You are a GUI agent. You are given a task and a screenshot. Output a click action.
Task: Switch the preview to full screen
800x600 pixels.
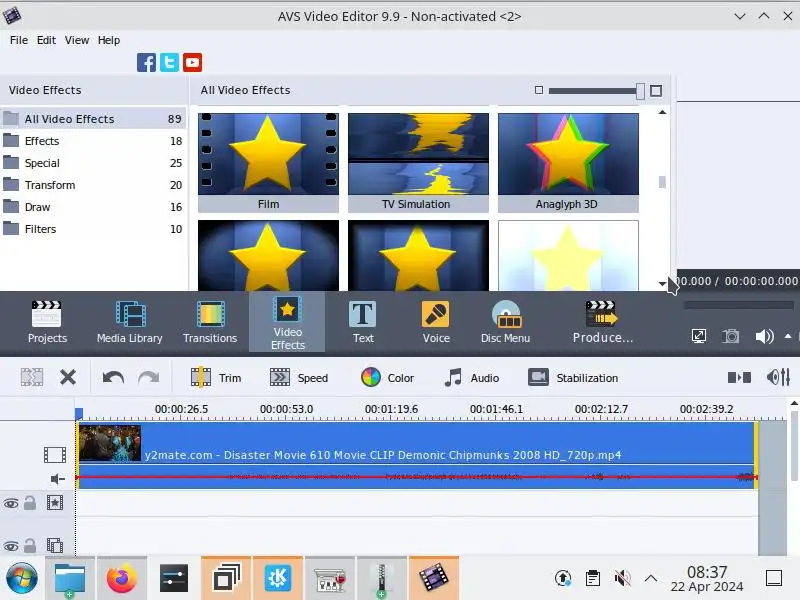698,336
